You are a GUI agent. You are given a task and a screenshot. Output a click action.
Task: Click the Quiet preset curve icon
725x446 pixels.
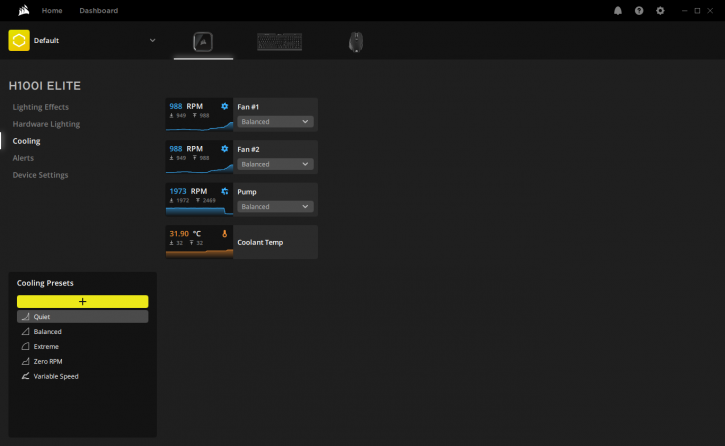point(25,317)
